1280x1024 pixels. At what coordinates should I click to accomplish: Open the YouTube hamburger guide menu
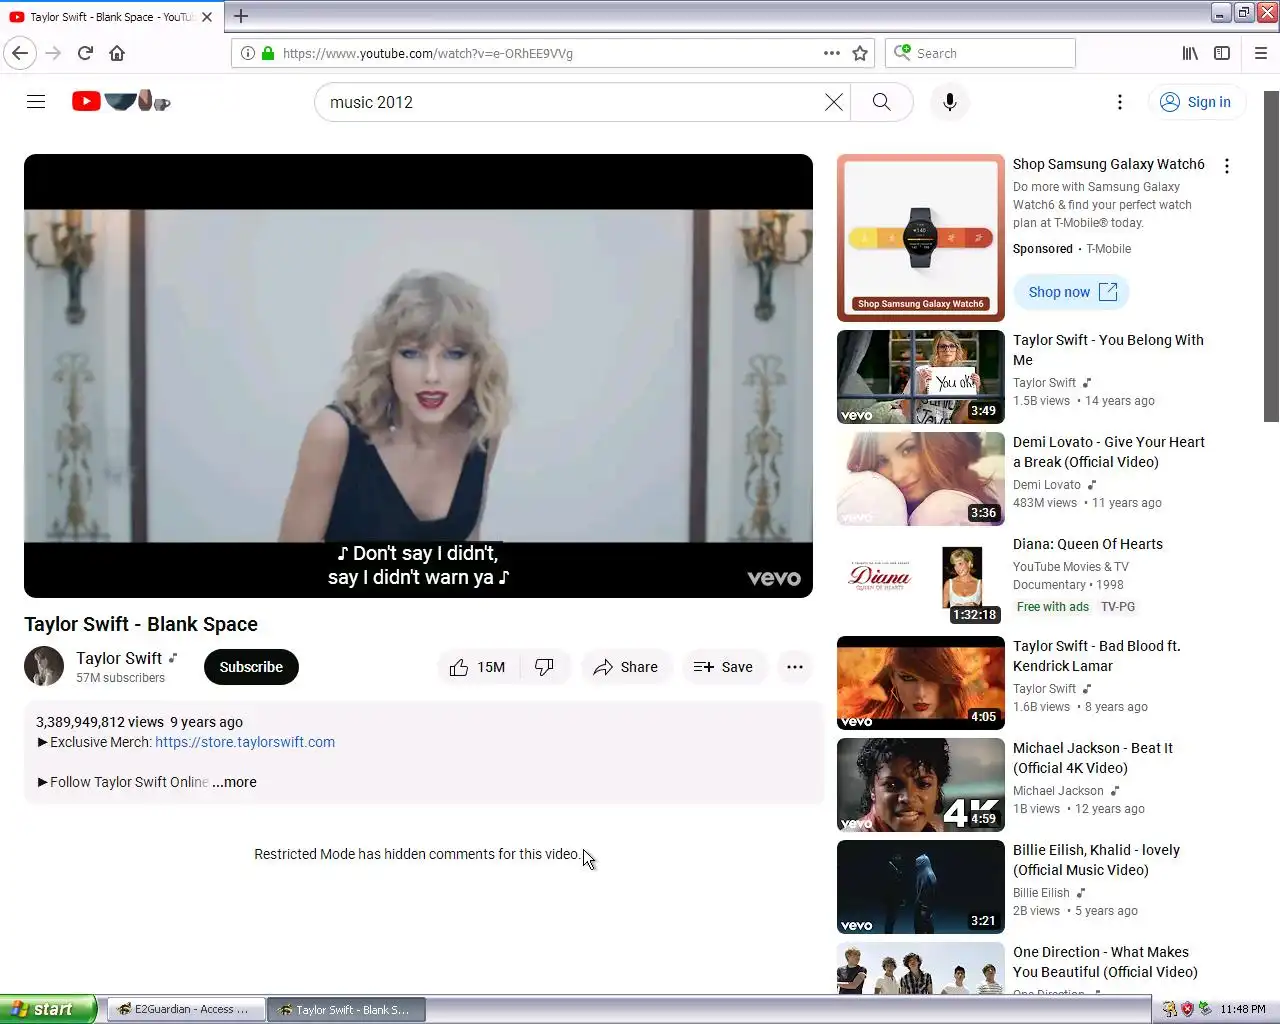coord(36,102)
